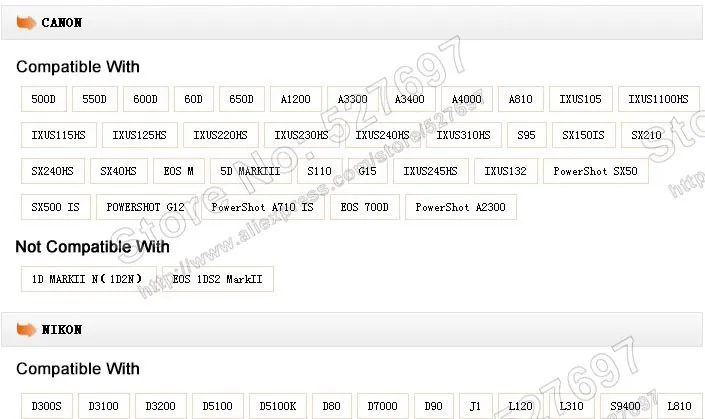Click the IXUS245HS tag
This screenshot has height=419, width=705.
pyautogui.click(x=431, y=171)
